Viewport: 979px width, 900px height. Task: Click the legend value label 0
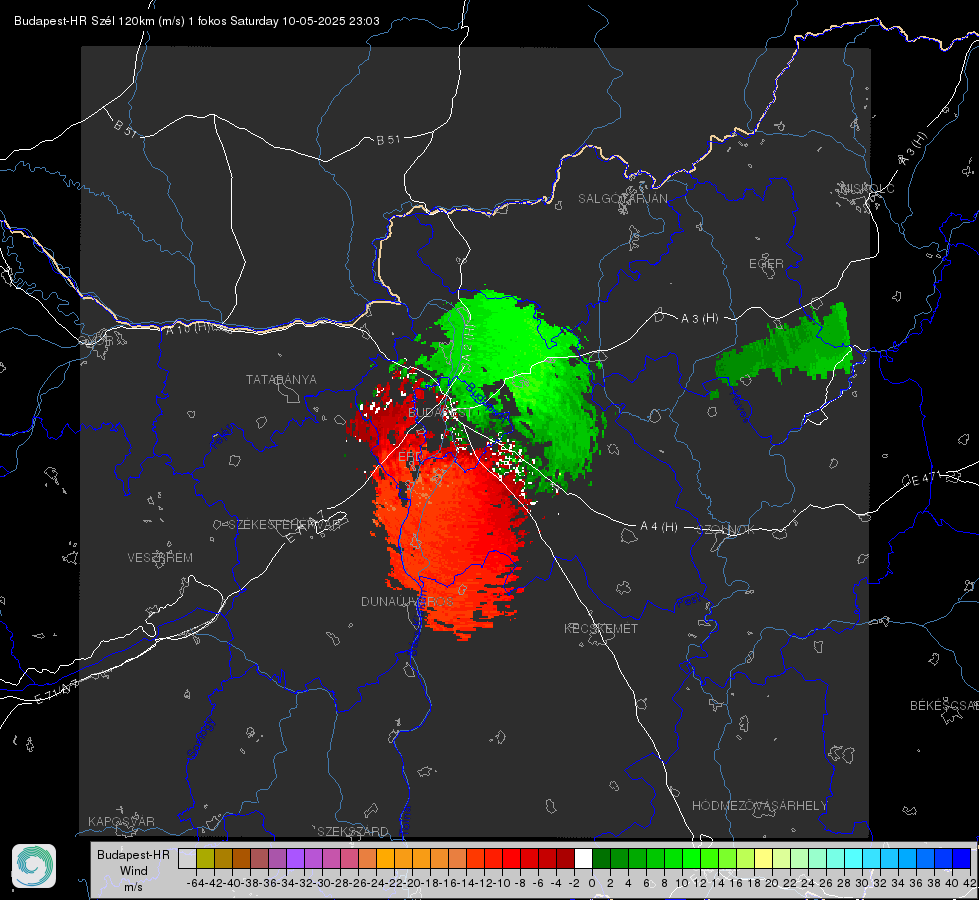pos(592,883)
